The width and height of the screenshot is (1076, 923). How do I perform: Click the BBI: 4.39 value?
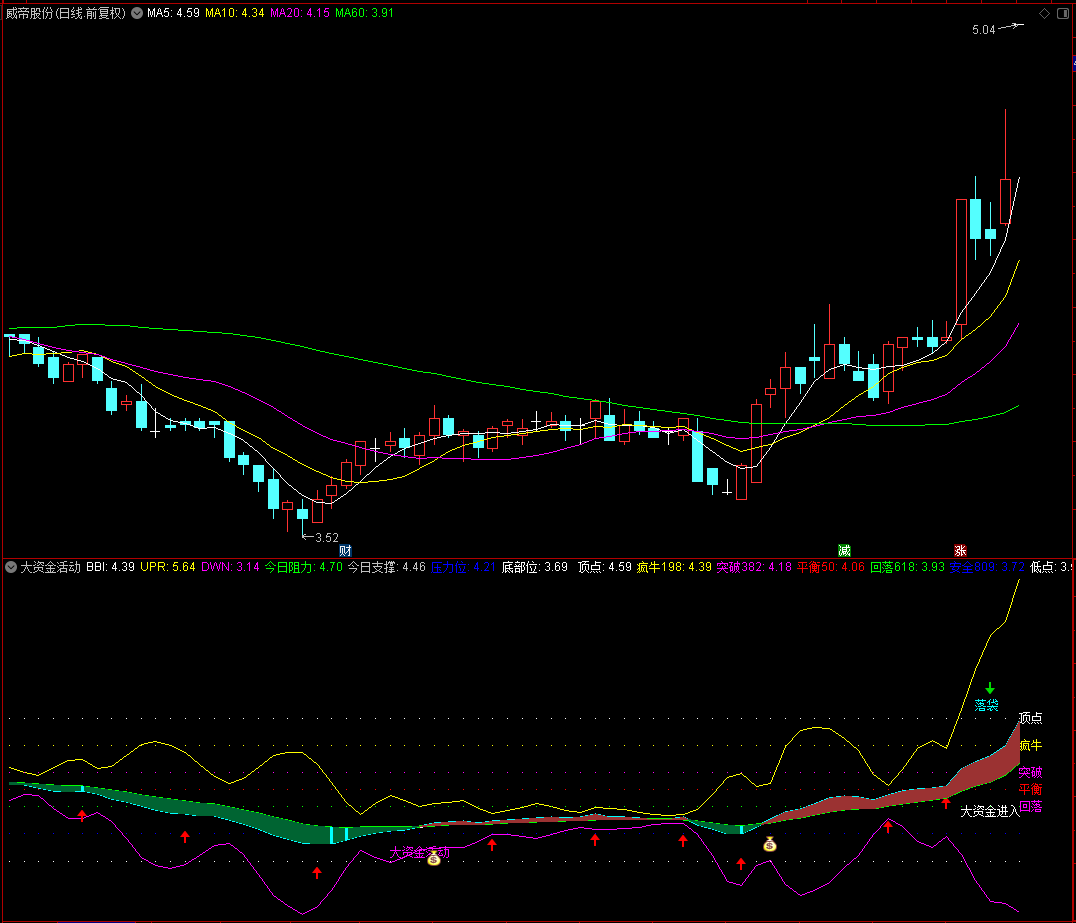click(x=110, y=567)
